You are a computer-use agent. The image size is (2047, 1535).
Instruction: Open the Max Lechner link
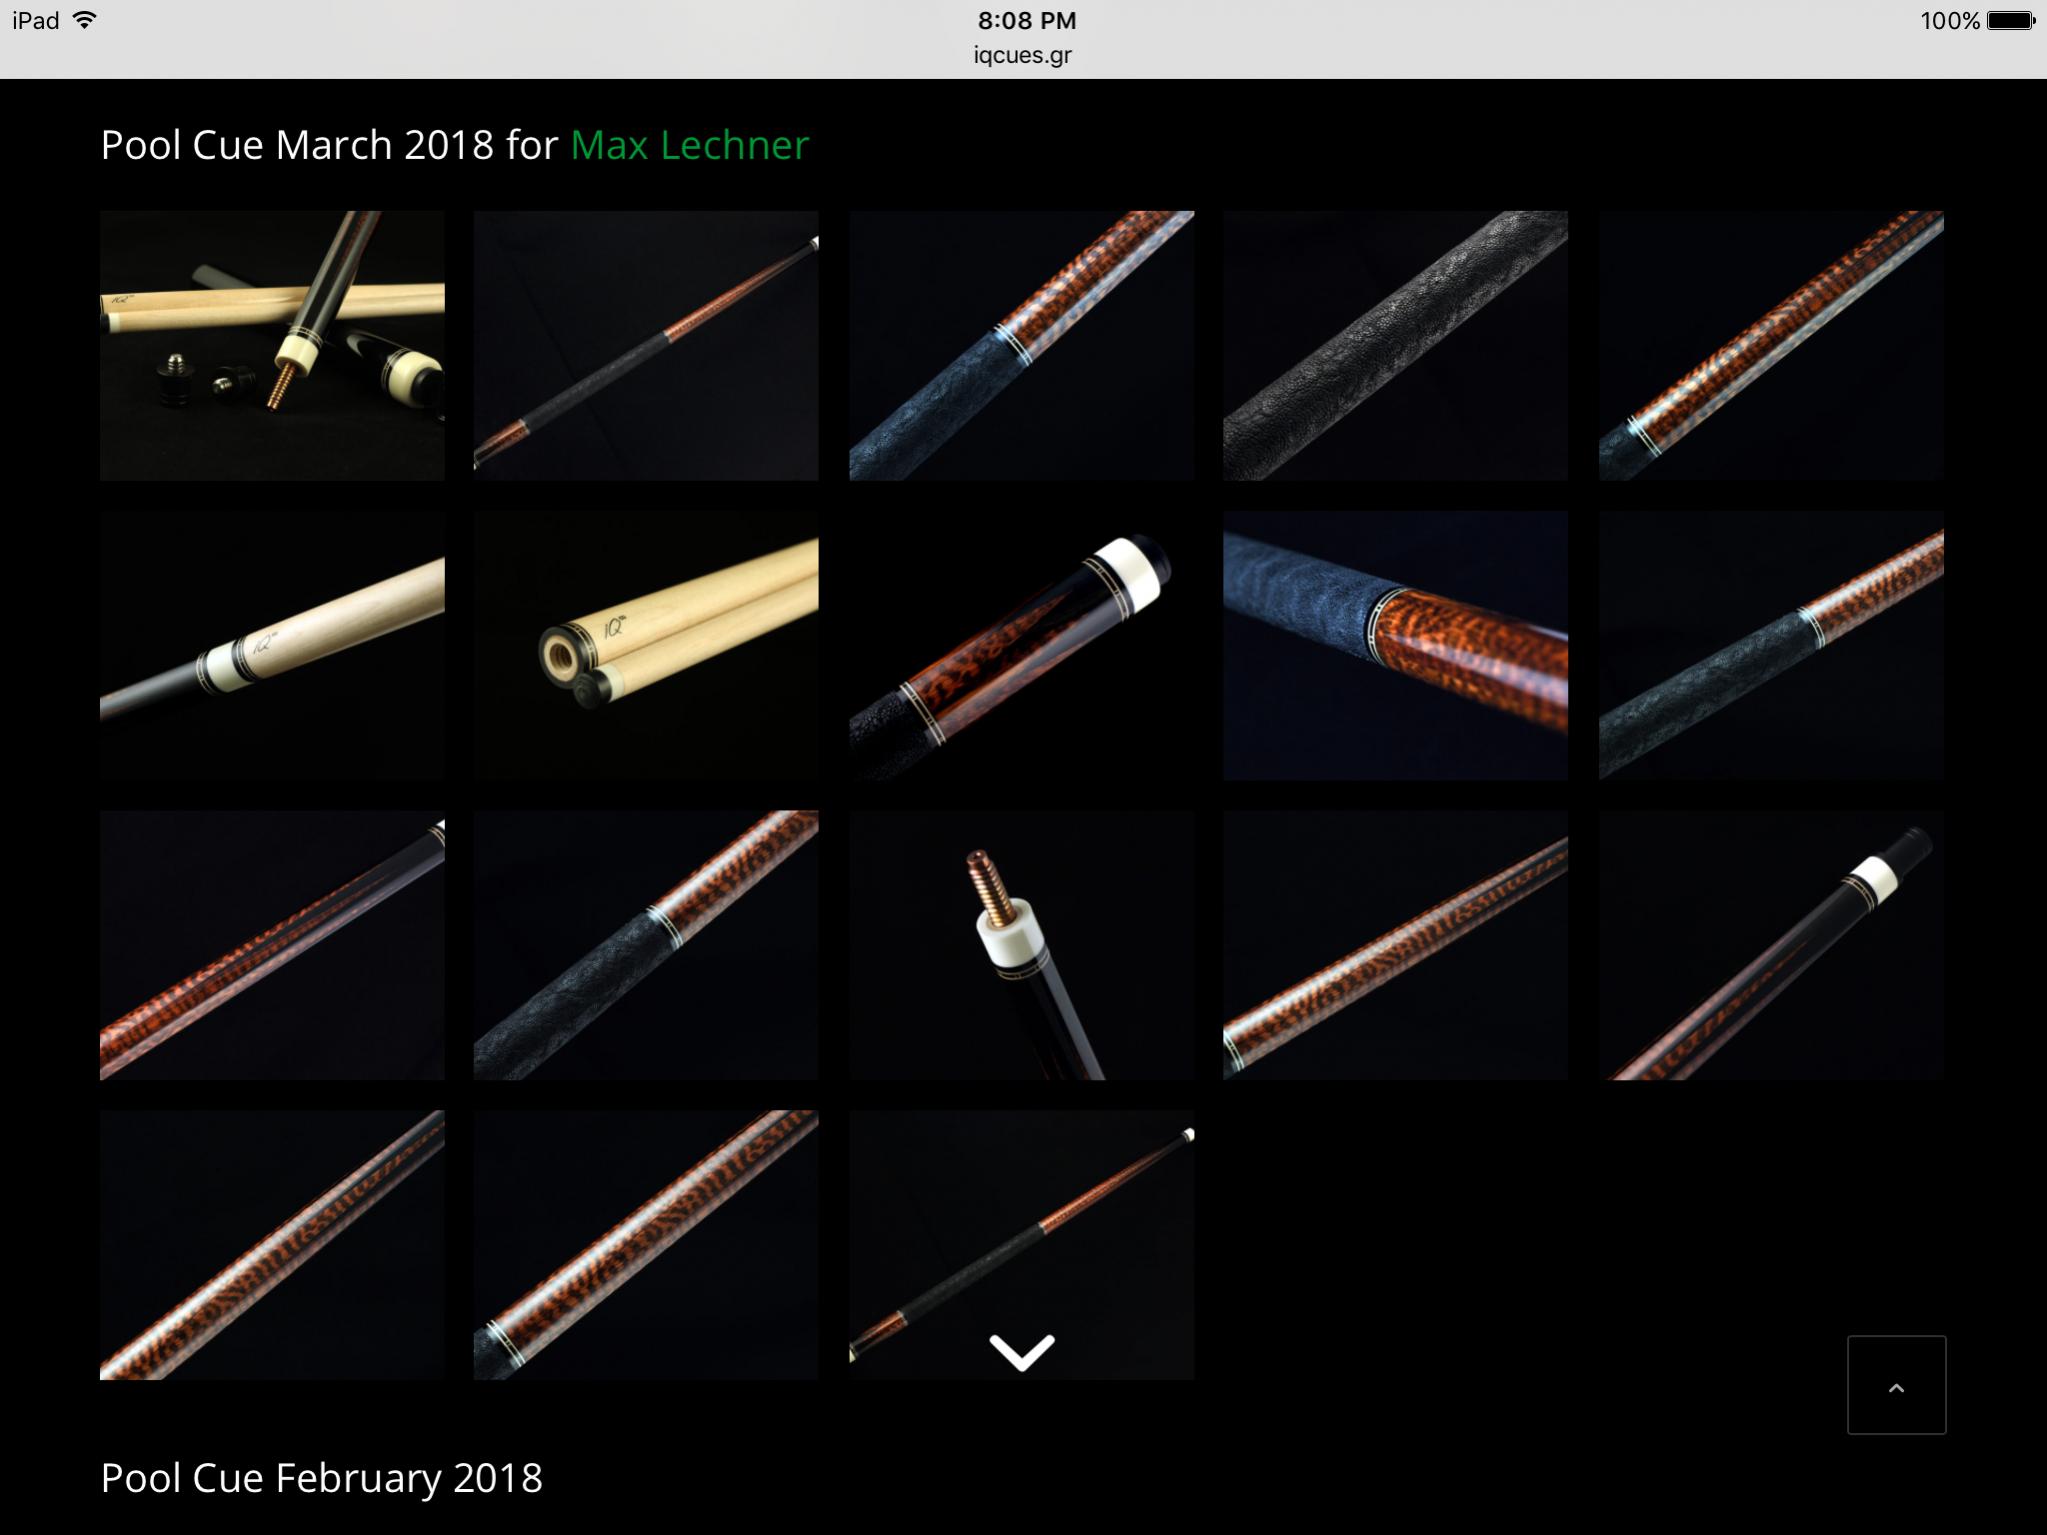tap(689, 145)
